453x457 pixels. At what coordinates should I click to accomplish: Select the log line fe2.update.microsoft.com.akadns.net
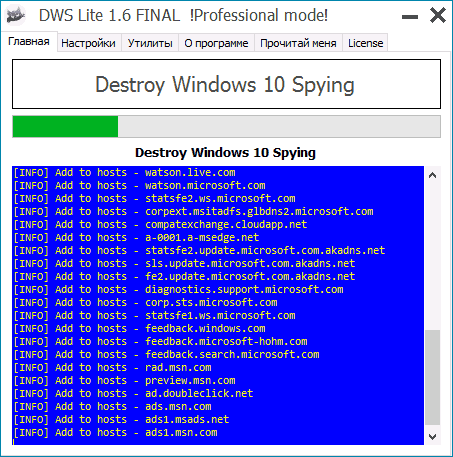point(184,277)
